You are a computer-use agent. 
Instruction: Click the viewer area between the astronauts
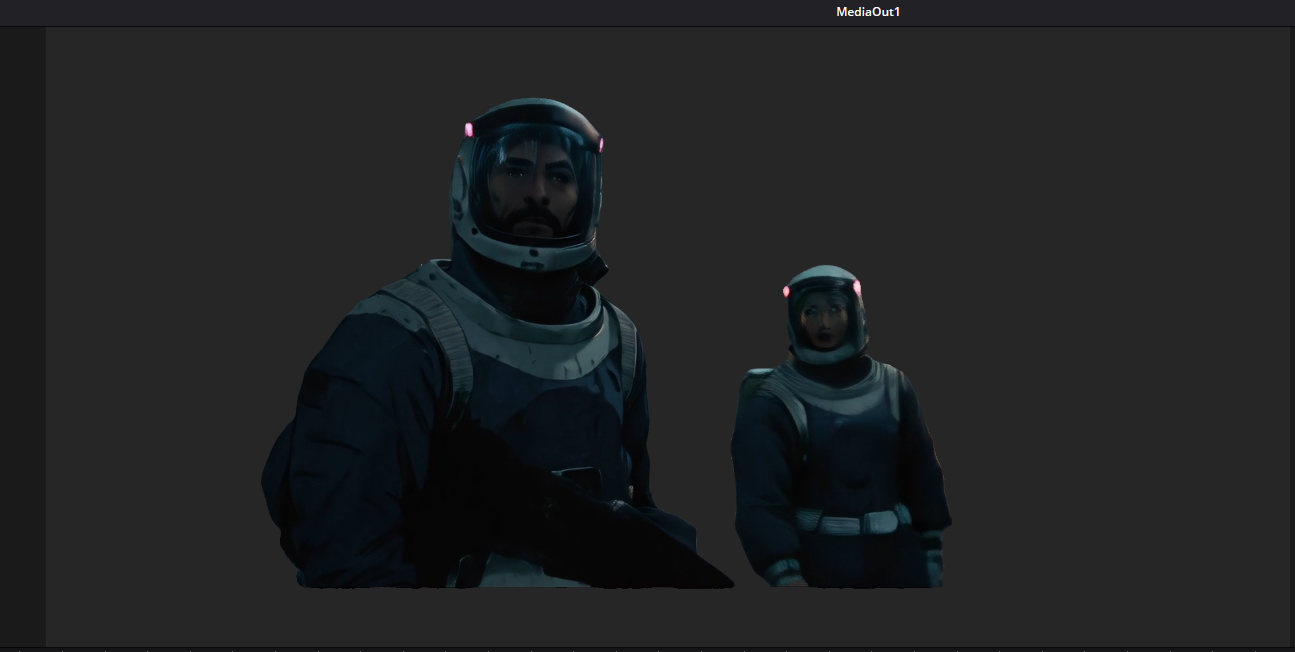(x=690, y=350)
